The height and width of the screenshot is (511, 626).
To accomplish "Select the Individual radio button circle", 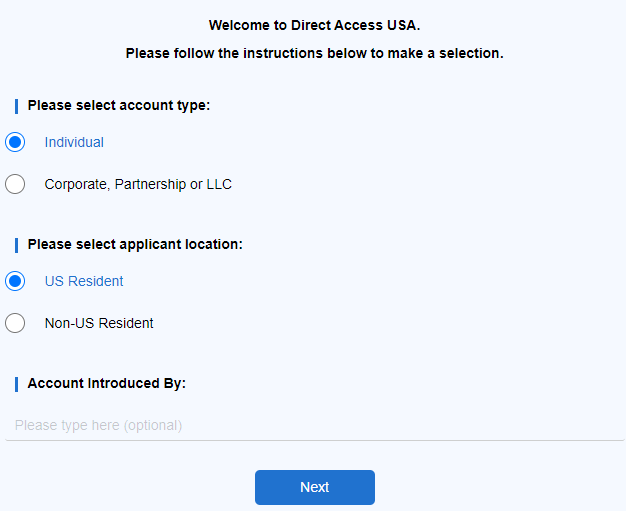I will click(x=15, y=142).
